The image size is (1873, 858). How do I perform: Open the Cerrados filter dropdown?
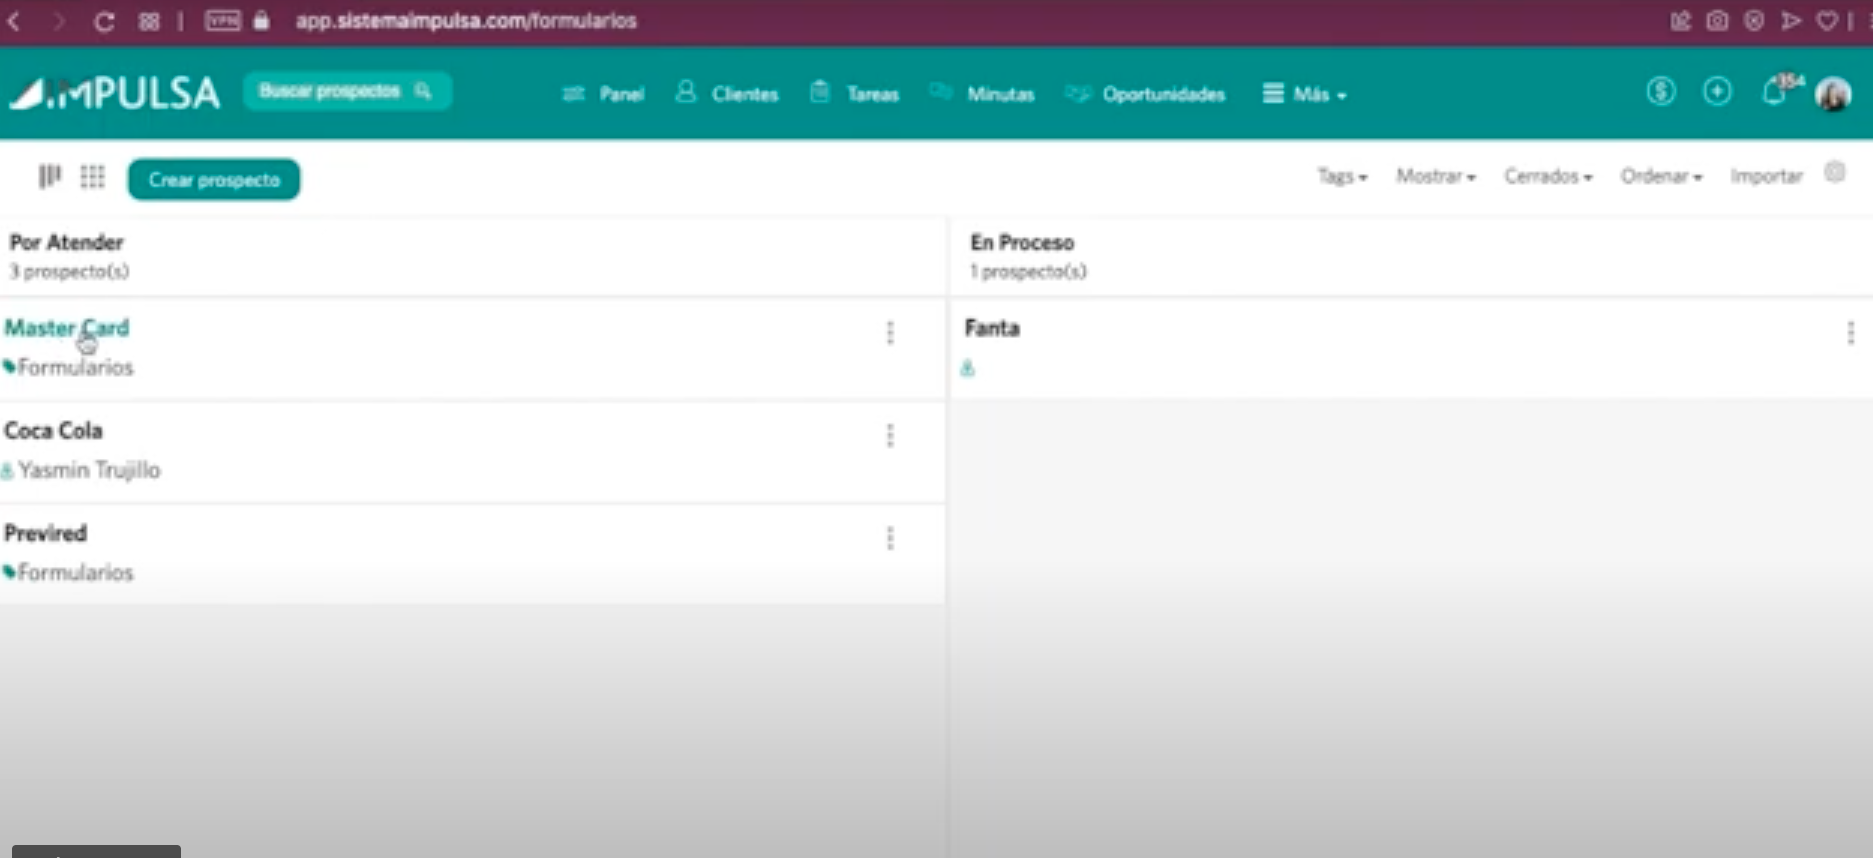[x=1547, y=177]
